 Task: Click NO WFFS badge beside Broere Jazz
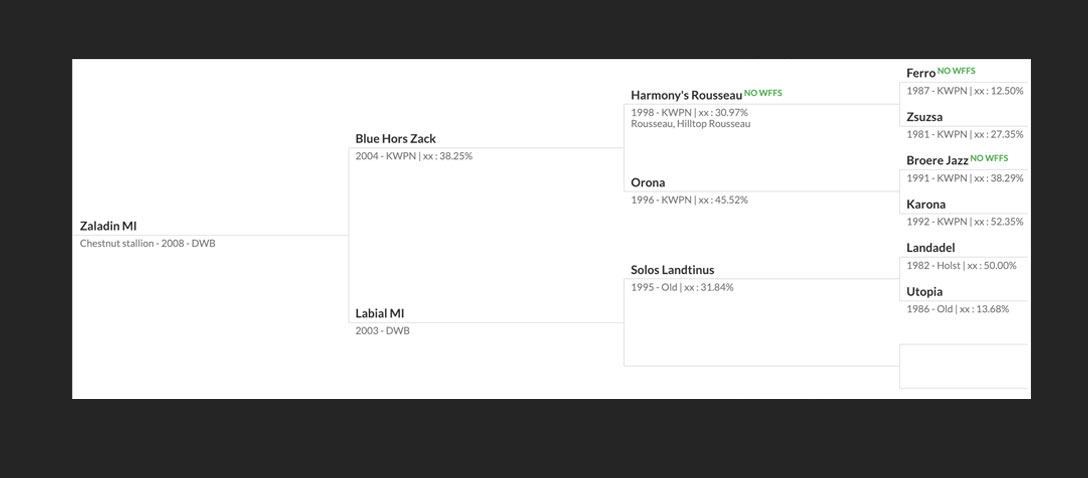[x=989, y=157]
